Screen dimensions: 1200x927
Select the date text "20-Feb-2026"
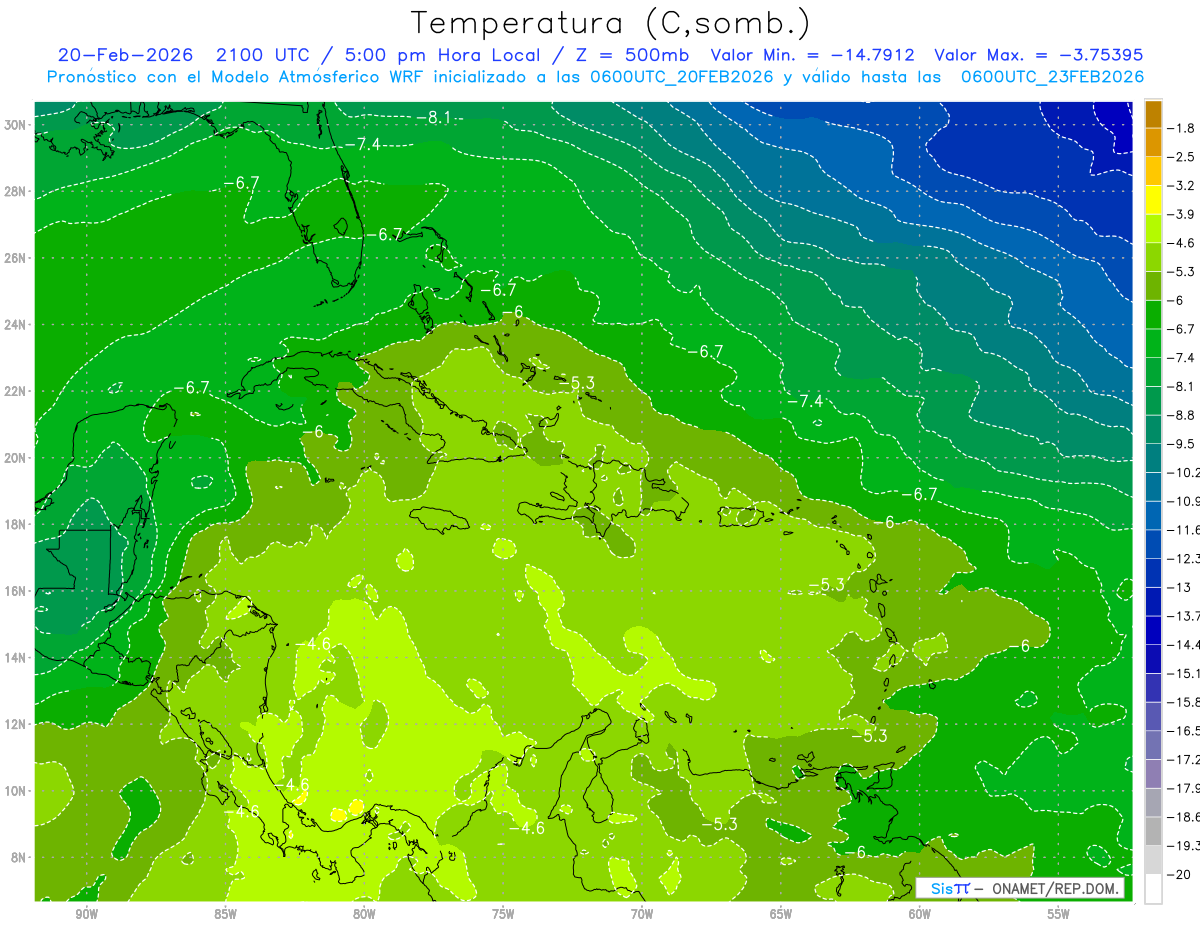click(128, 56)
